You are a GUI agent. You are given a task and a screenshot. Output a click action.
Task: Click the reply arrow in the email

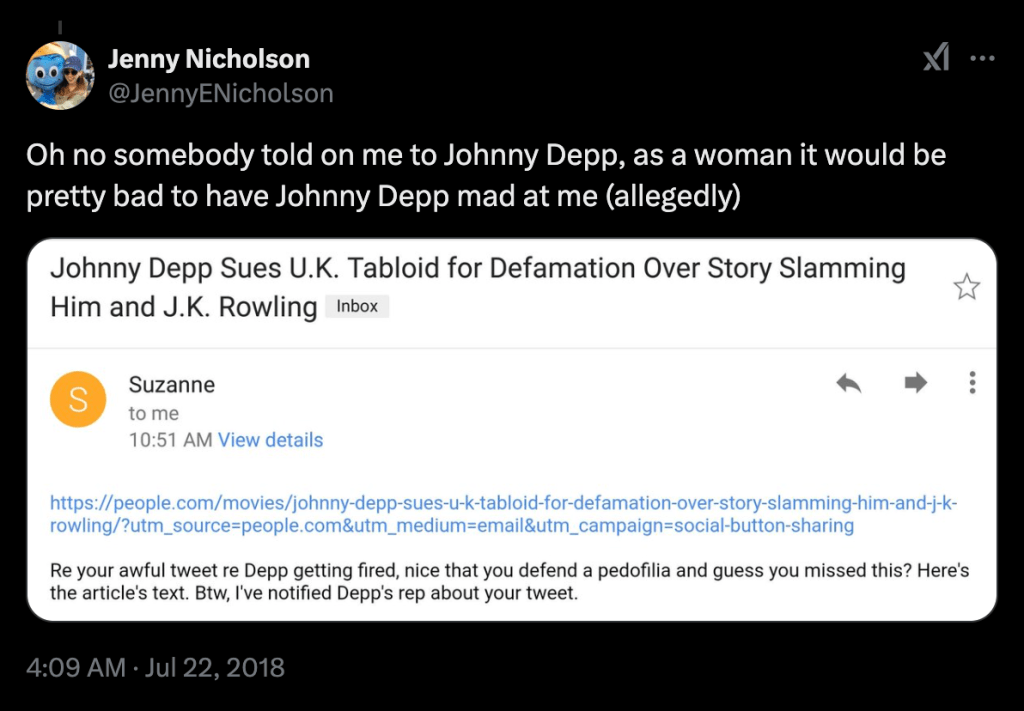(x=849, y=383)
